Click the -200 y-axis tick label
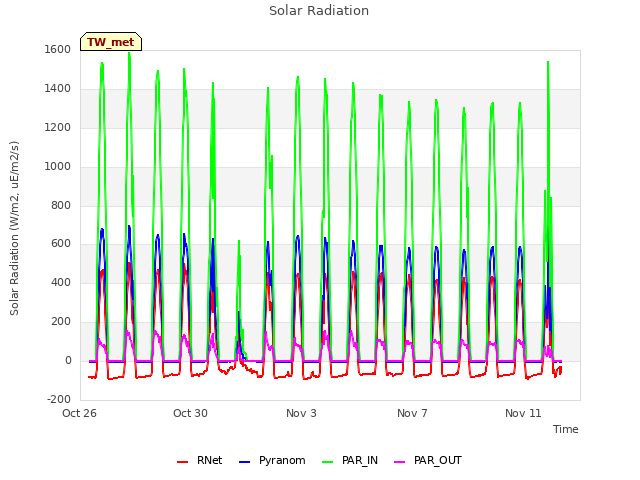Viewport: 640px width, 480px height. 59,399
